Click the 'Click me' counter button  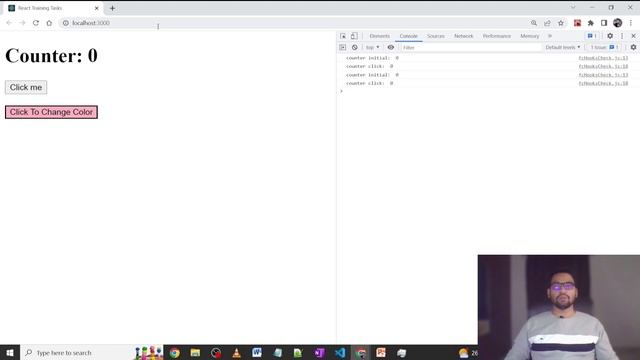[x=26, y=87]
